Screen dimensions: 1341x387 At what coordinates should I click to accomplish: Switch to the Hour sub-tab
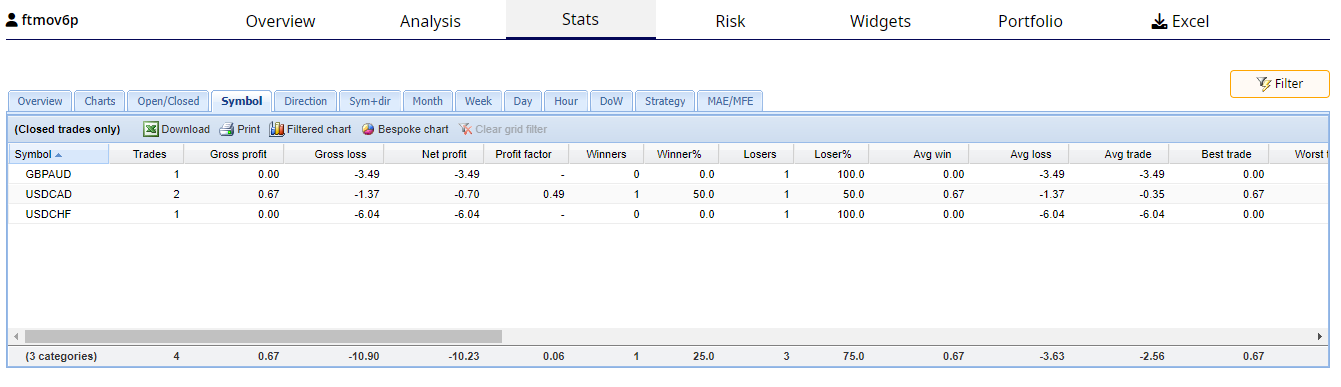coord(566,101)
